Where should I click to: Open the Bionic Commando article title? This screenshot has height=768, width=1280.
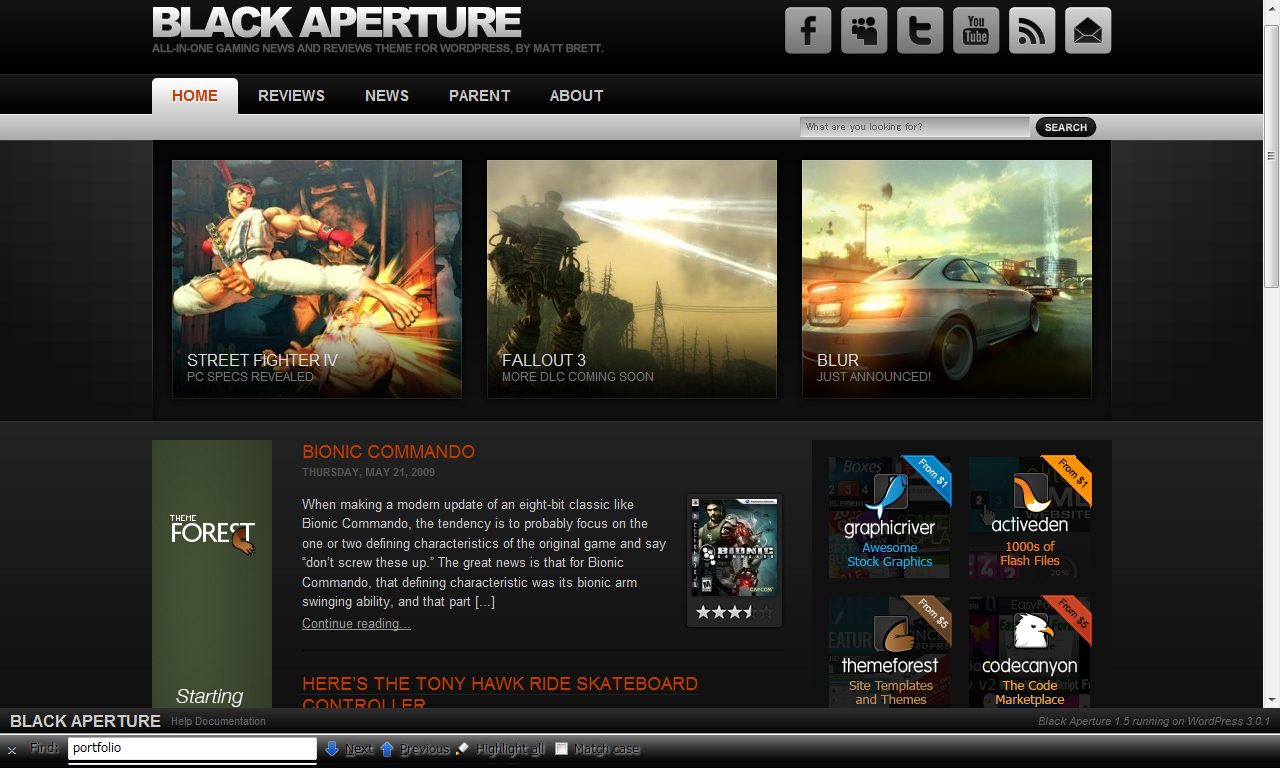coord(388,452)
